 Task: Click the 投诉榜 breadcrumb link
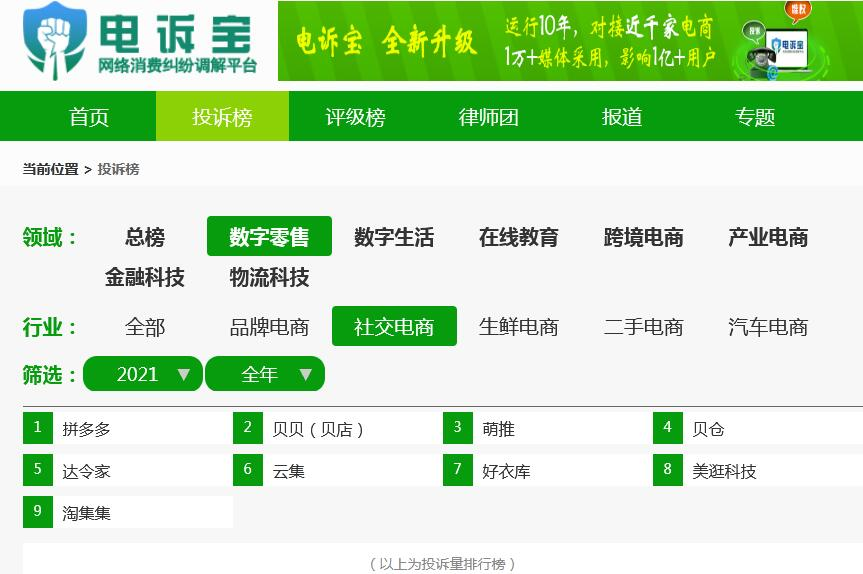click(x=118, y=169)
